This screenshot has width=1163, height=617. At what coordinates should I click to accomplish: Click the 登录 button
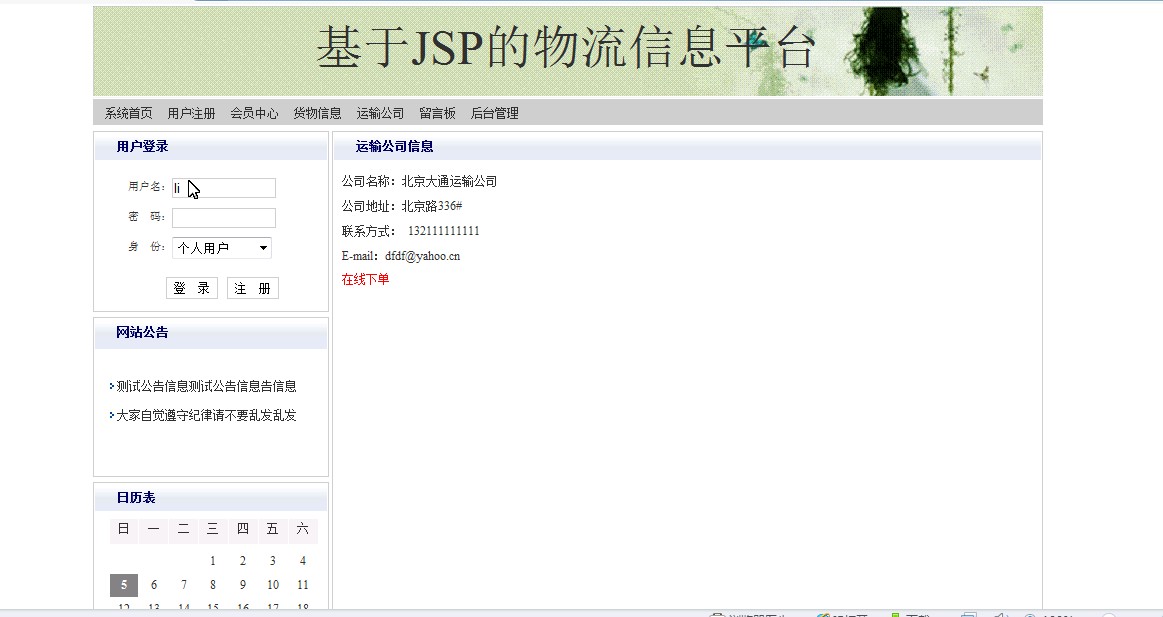(191, 288)
